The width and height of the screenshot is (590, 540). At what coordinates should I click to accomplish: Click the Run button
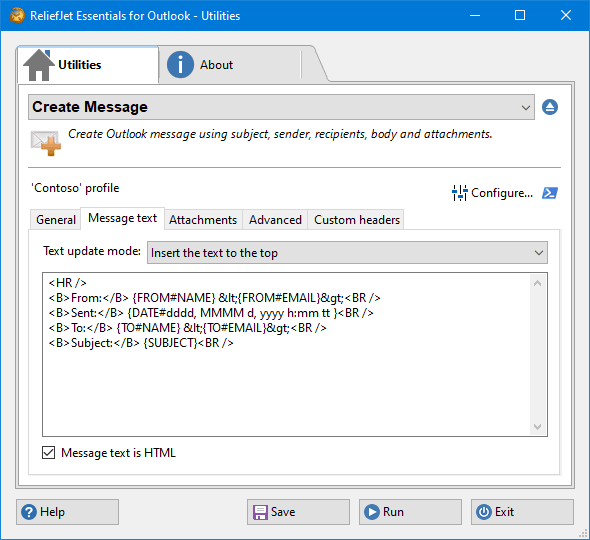[x=410, y=512]
